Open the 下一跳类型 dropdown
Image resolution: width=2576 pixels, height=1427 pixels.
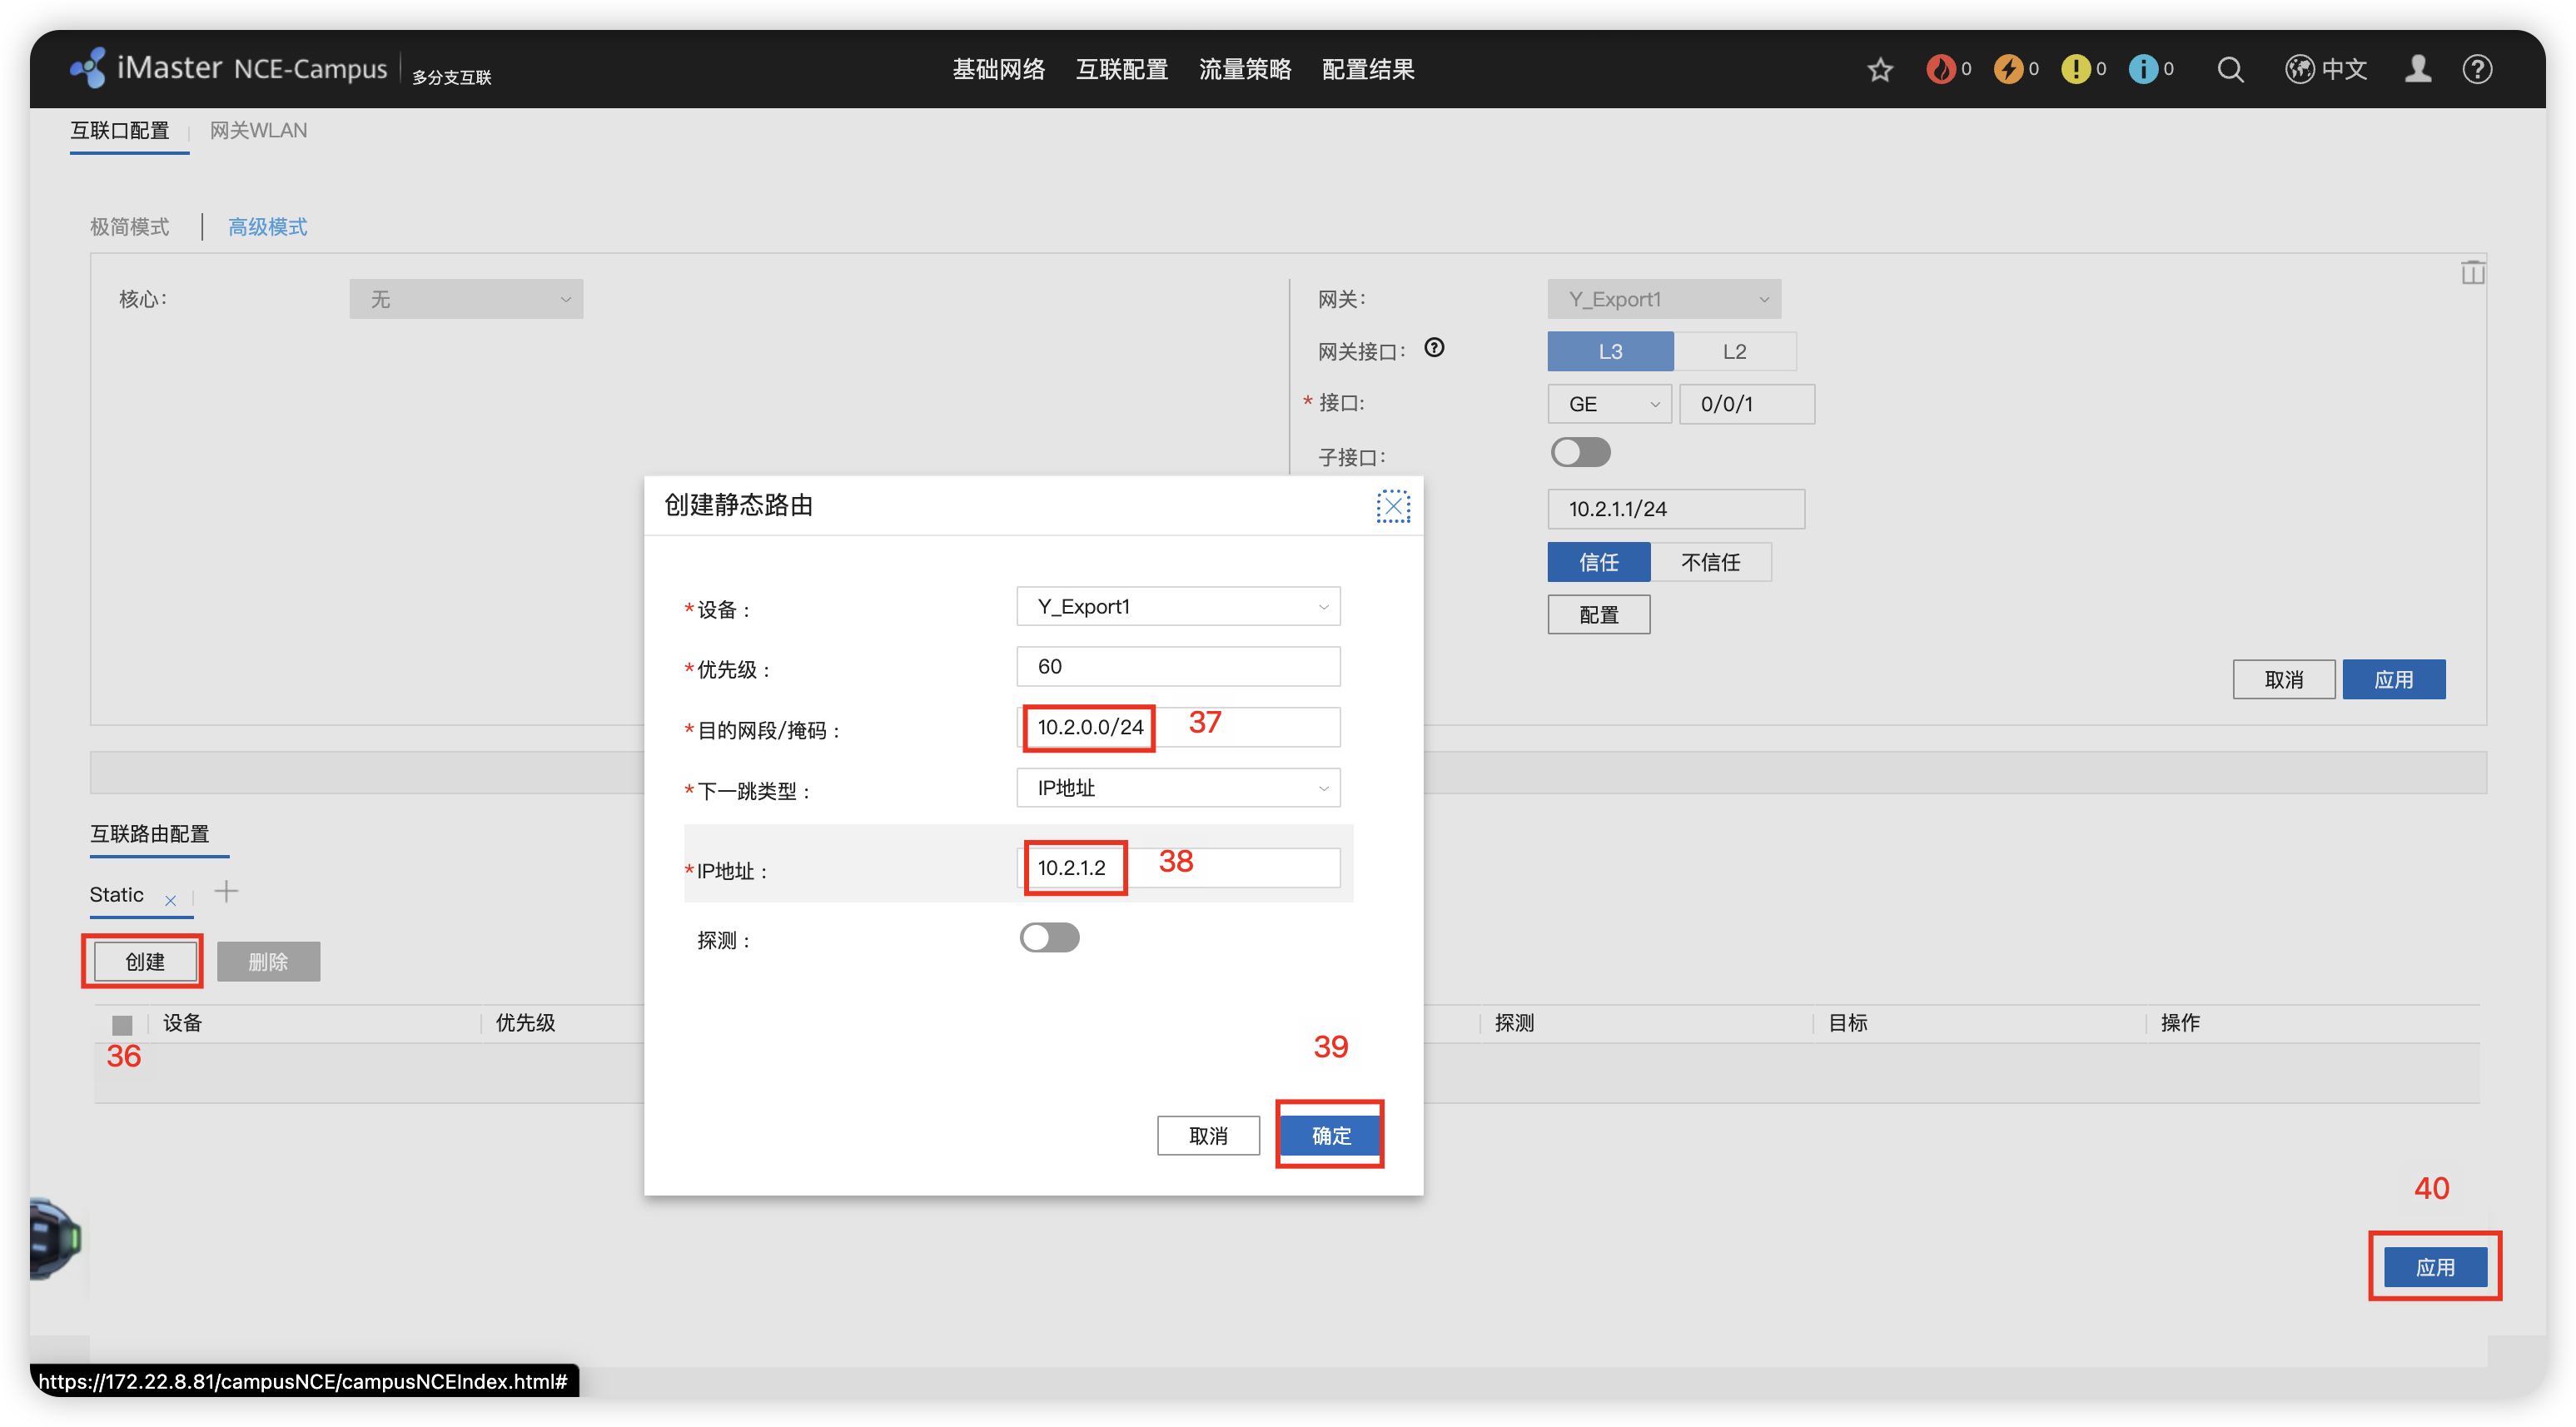click(1178, 788)
